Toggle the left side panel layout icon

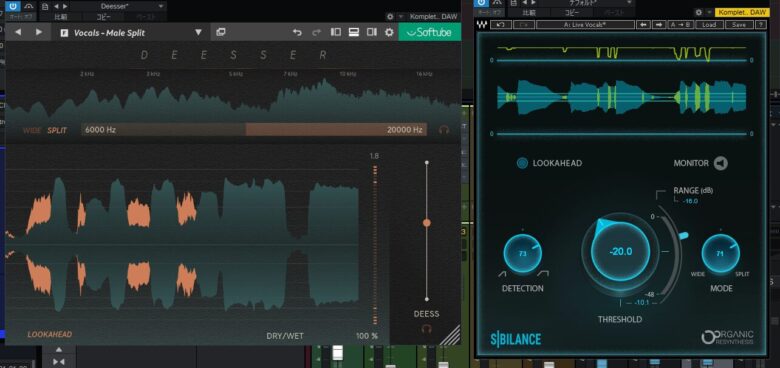tap(336, 32)
